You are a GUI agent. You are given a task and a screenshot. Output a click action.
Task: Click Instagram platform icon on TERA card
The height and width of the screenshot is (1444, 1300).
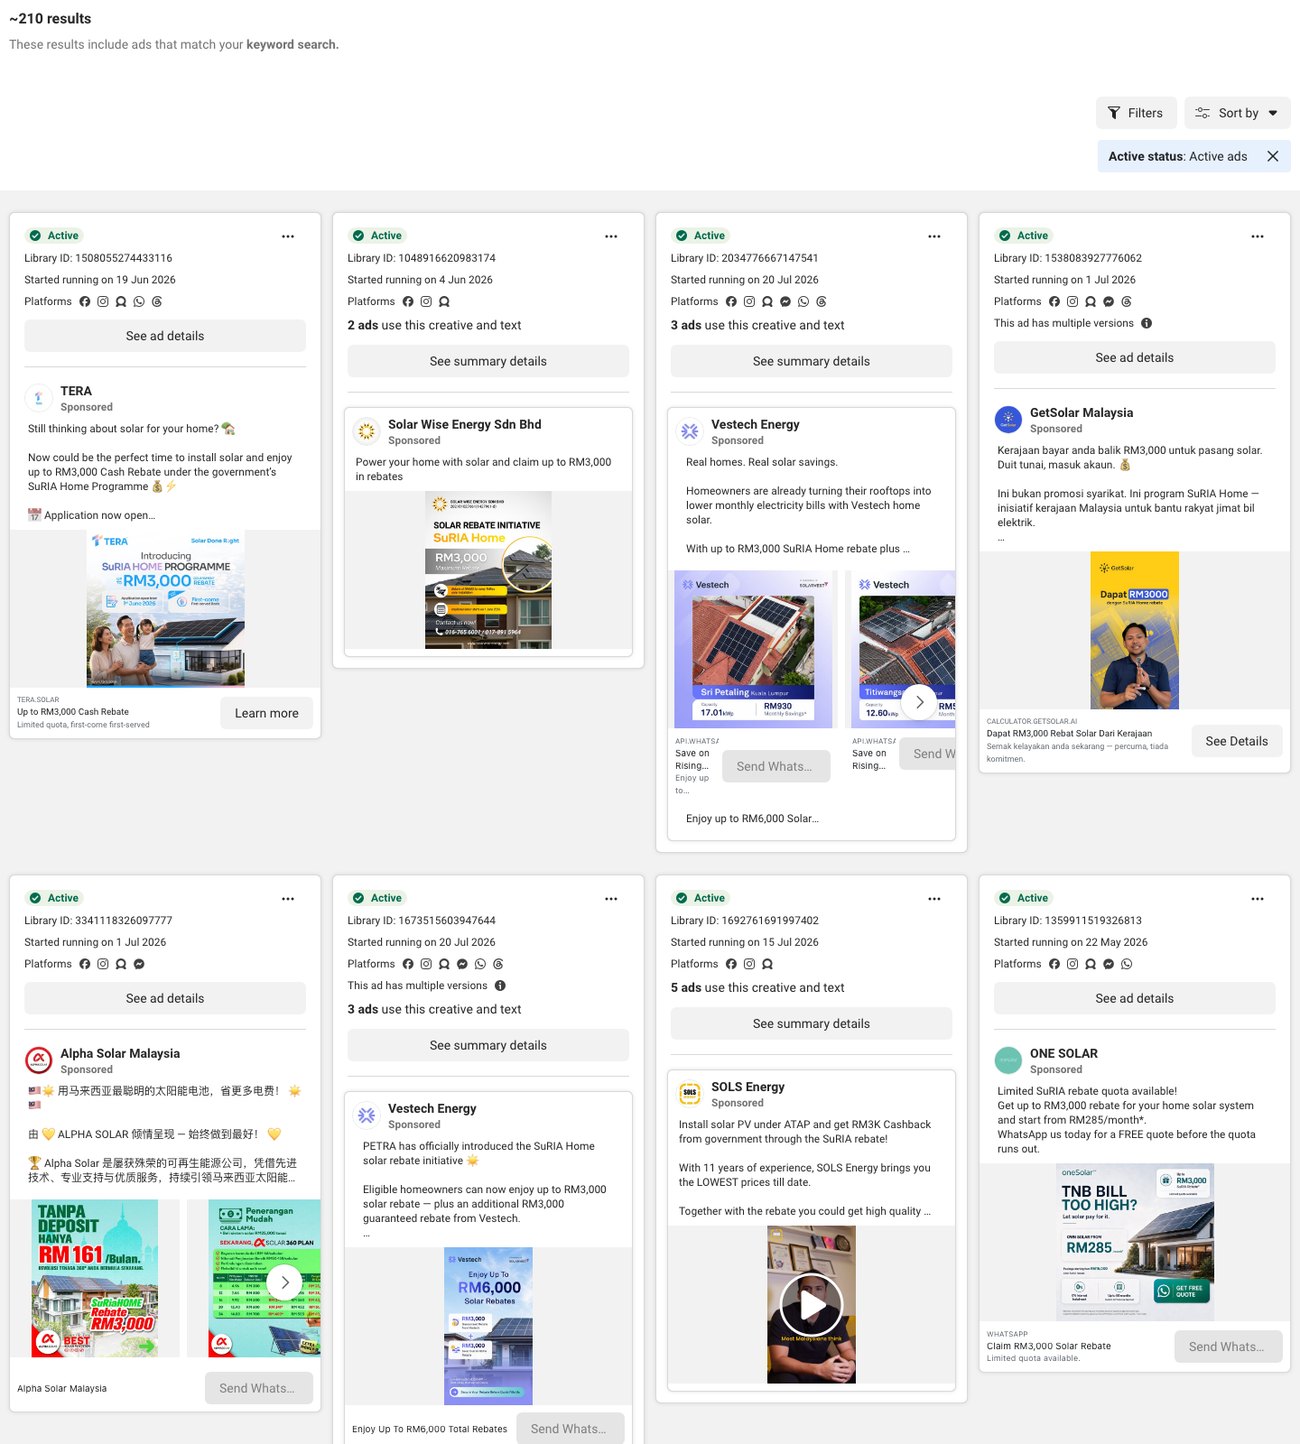tap(103, 301)
